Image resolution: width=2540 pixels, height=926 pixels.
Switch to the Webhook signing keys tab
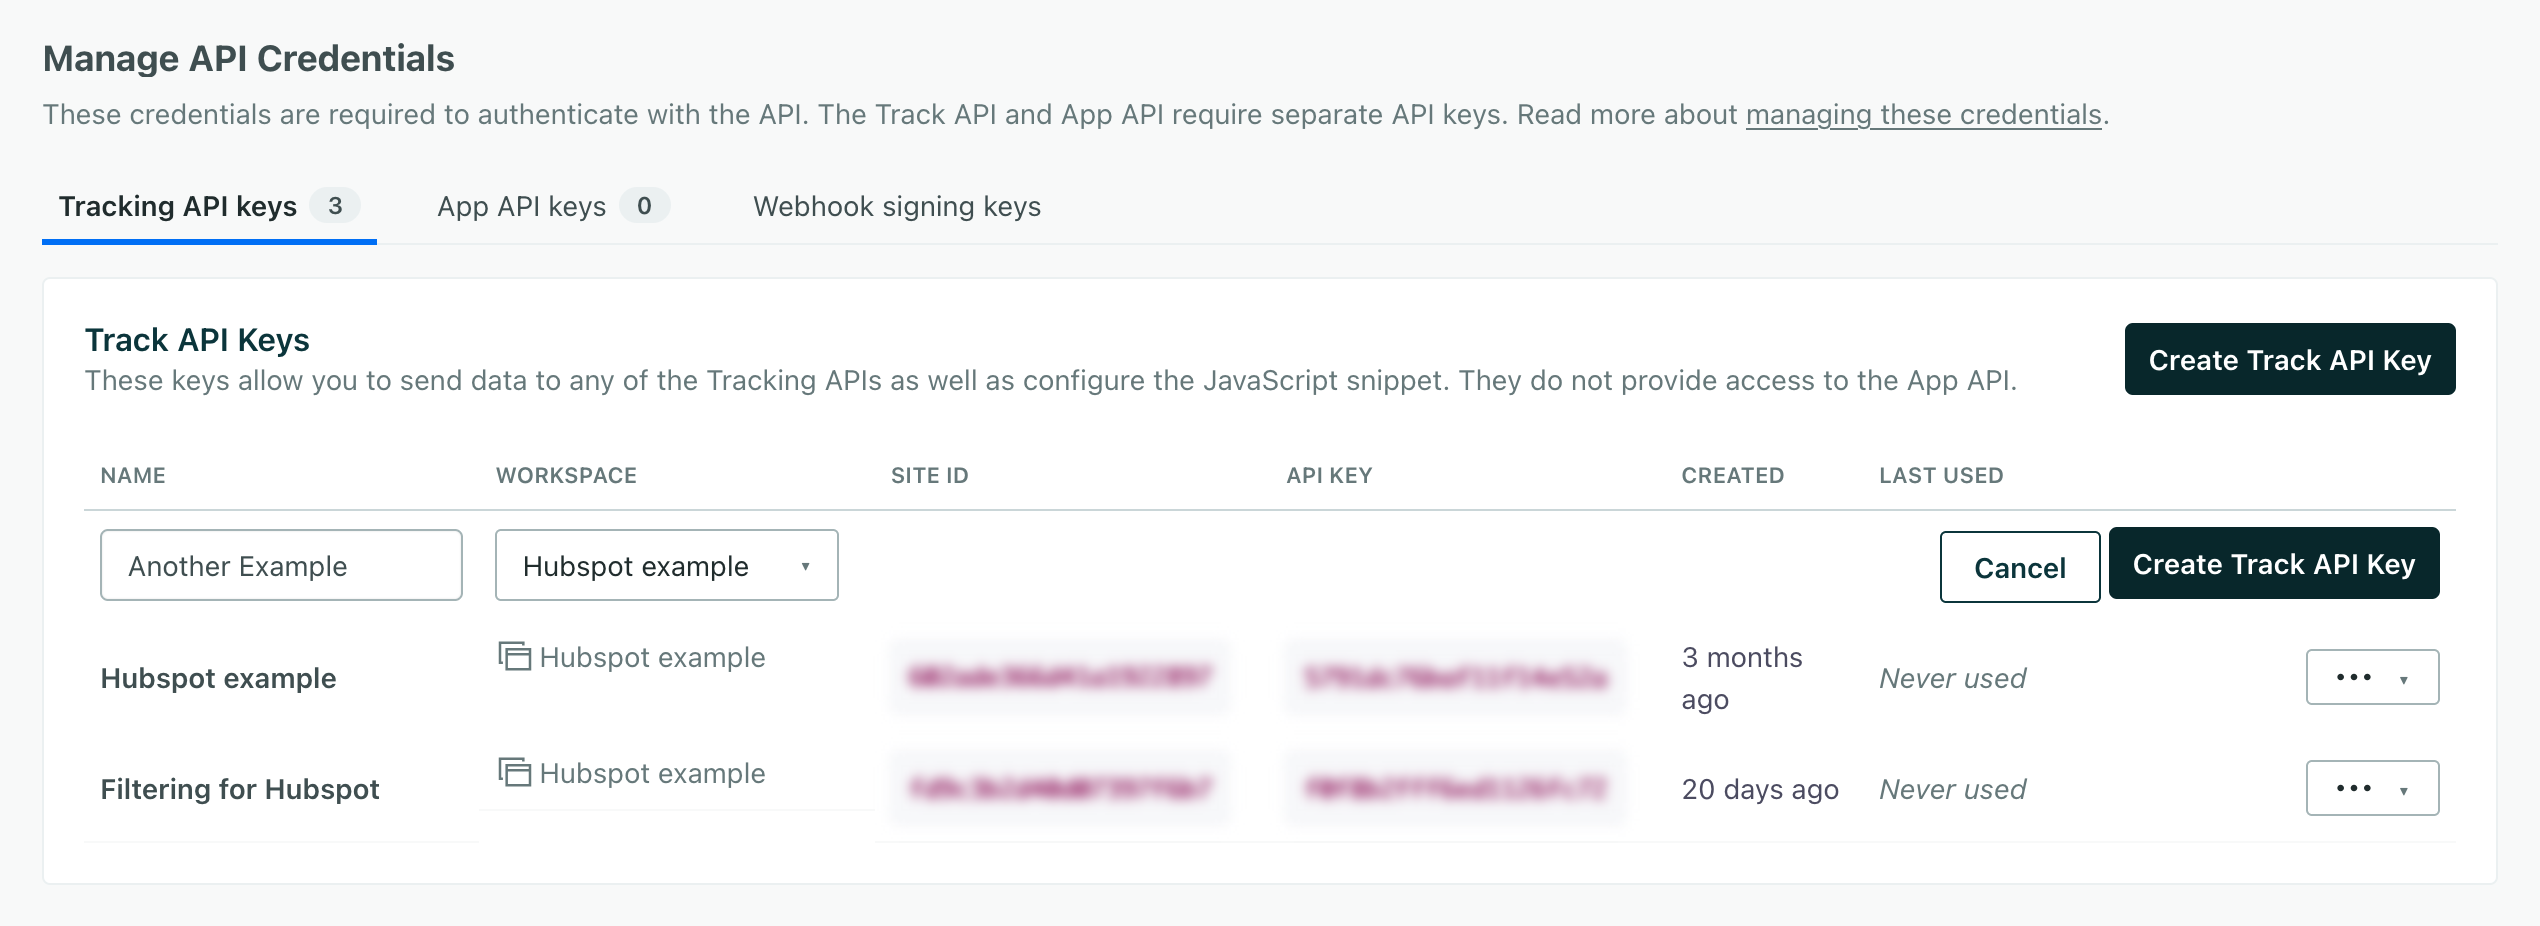(x=897, y=207)
